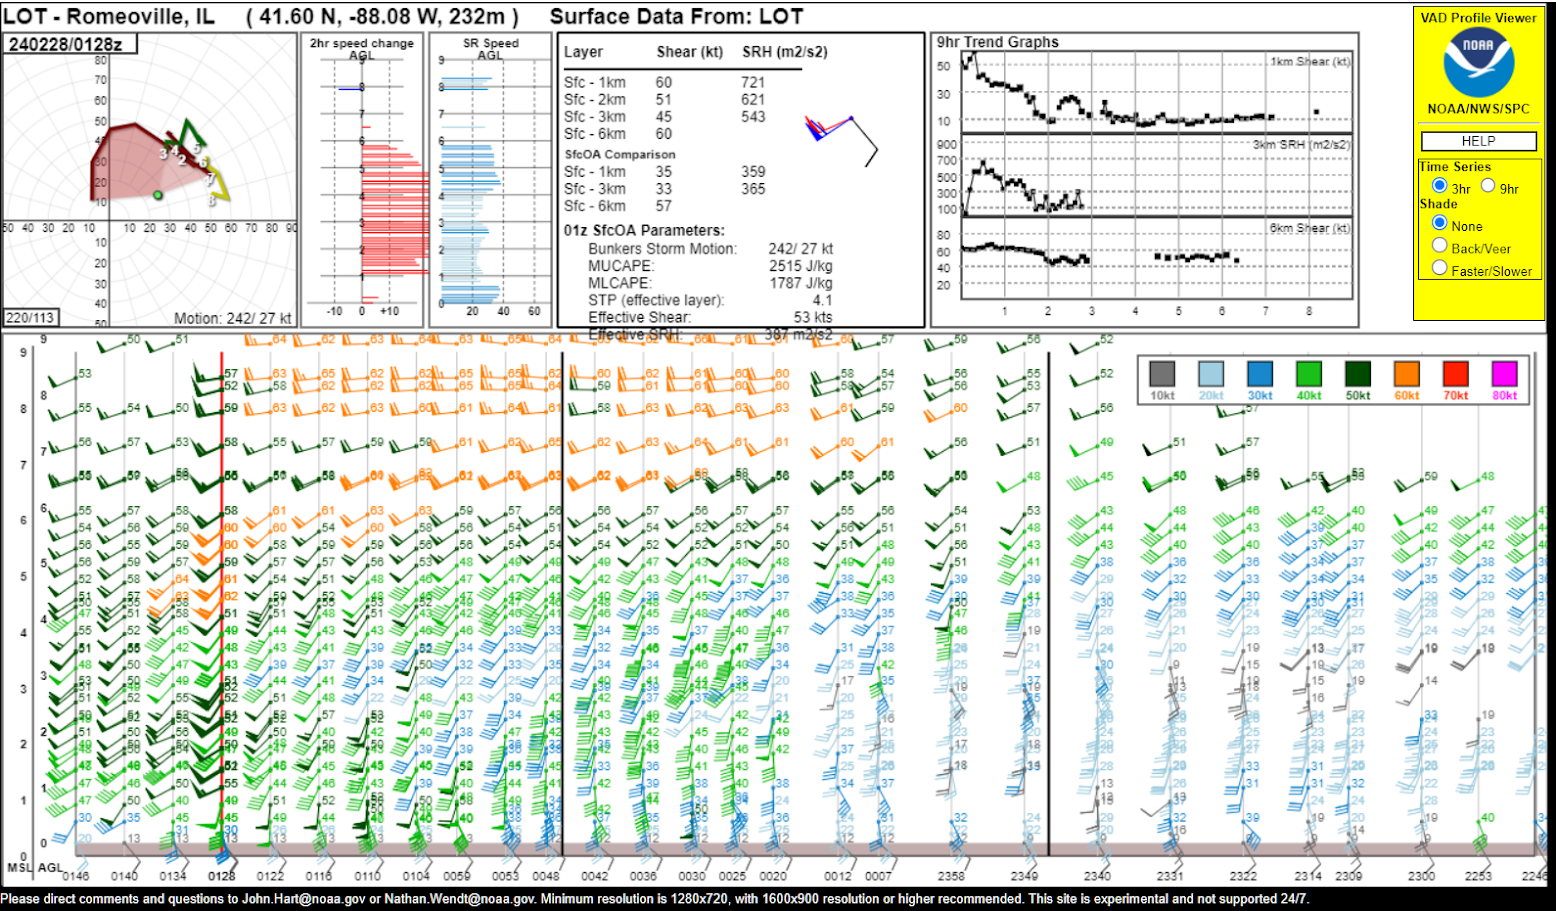Click the 220/113 hodograph readout
Viewport: 1556px width, 911px height.
tap(31, 317)
